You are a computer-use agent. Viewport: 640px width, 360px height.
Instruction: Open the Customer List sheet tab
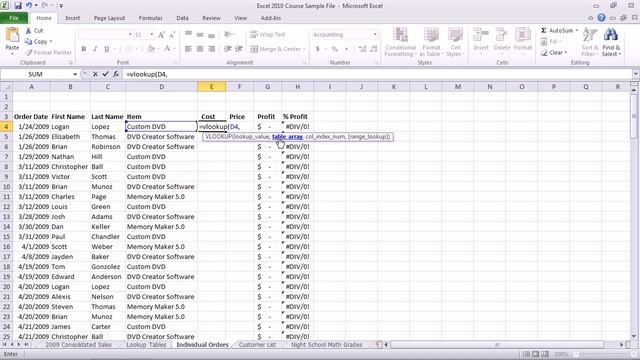(x=257, y=344)
